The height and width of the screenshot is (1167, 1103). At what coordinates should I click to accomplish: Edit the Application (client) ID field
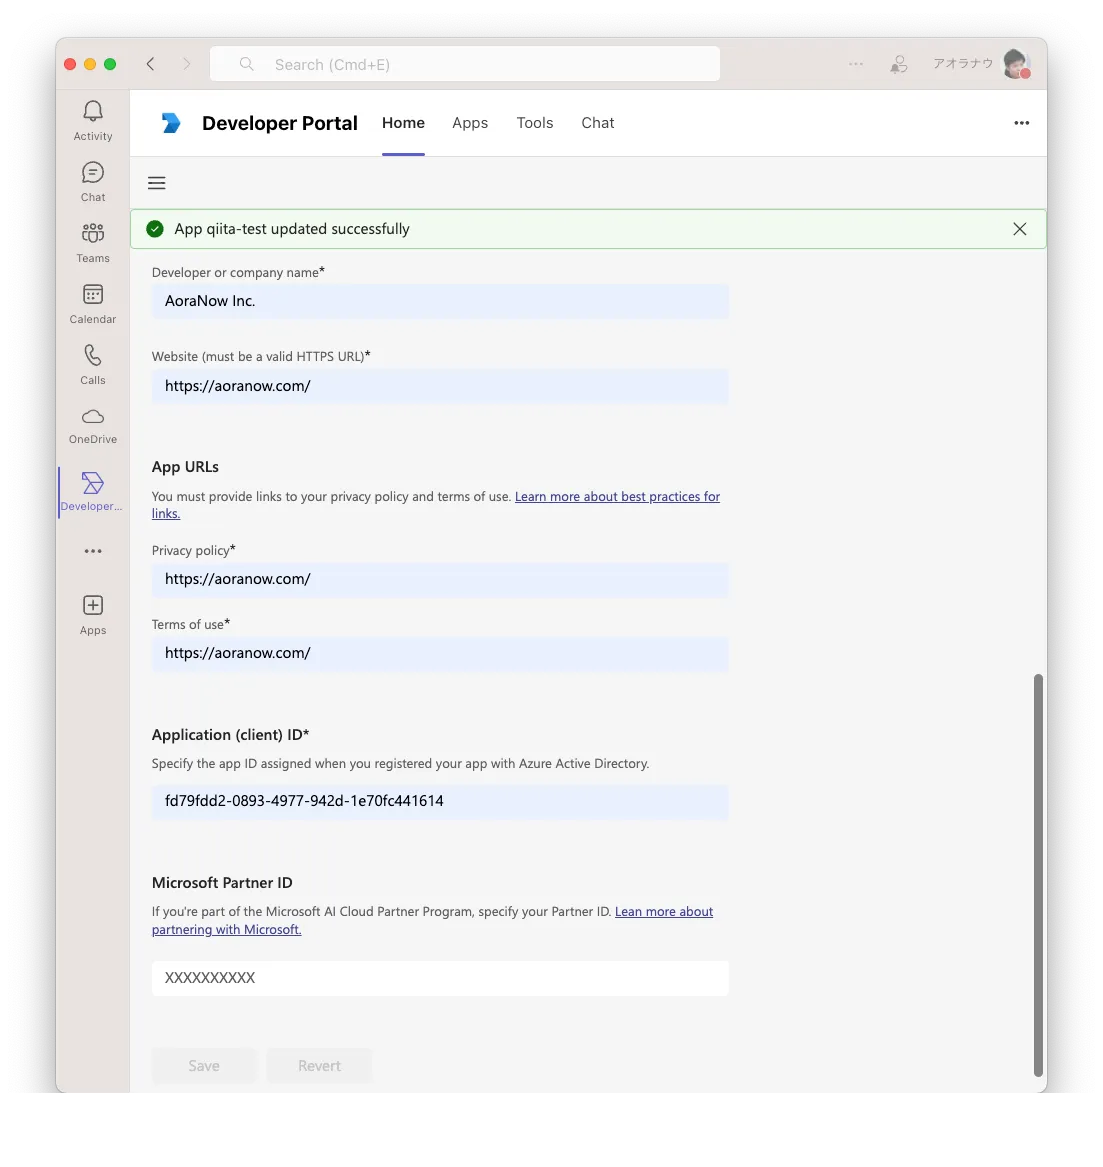tap(441, 802)
